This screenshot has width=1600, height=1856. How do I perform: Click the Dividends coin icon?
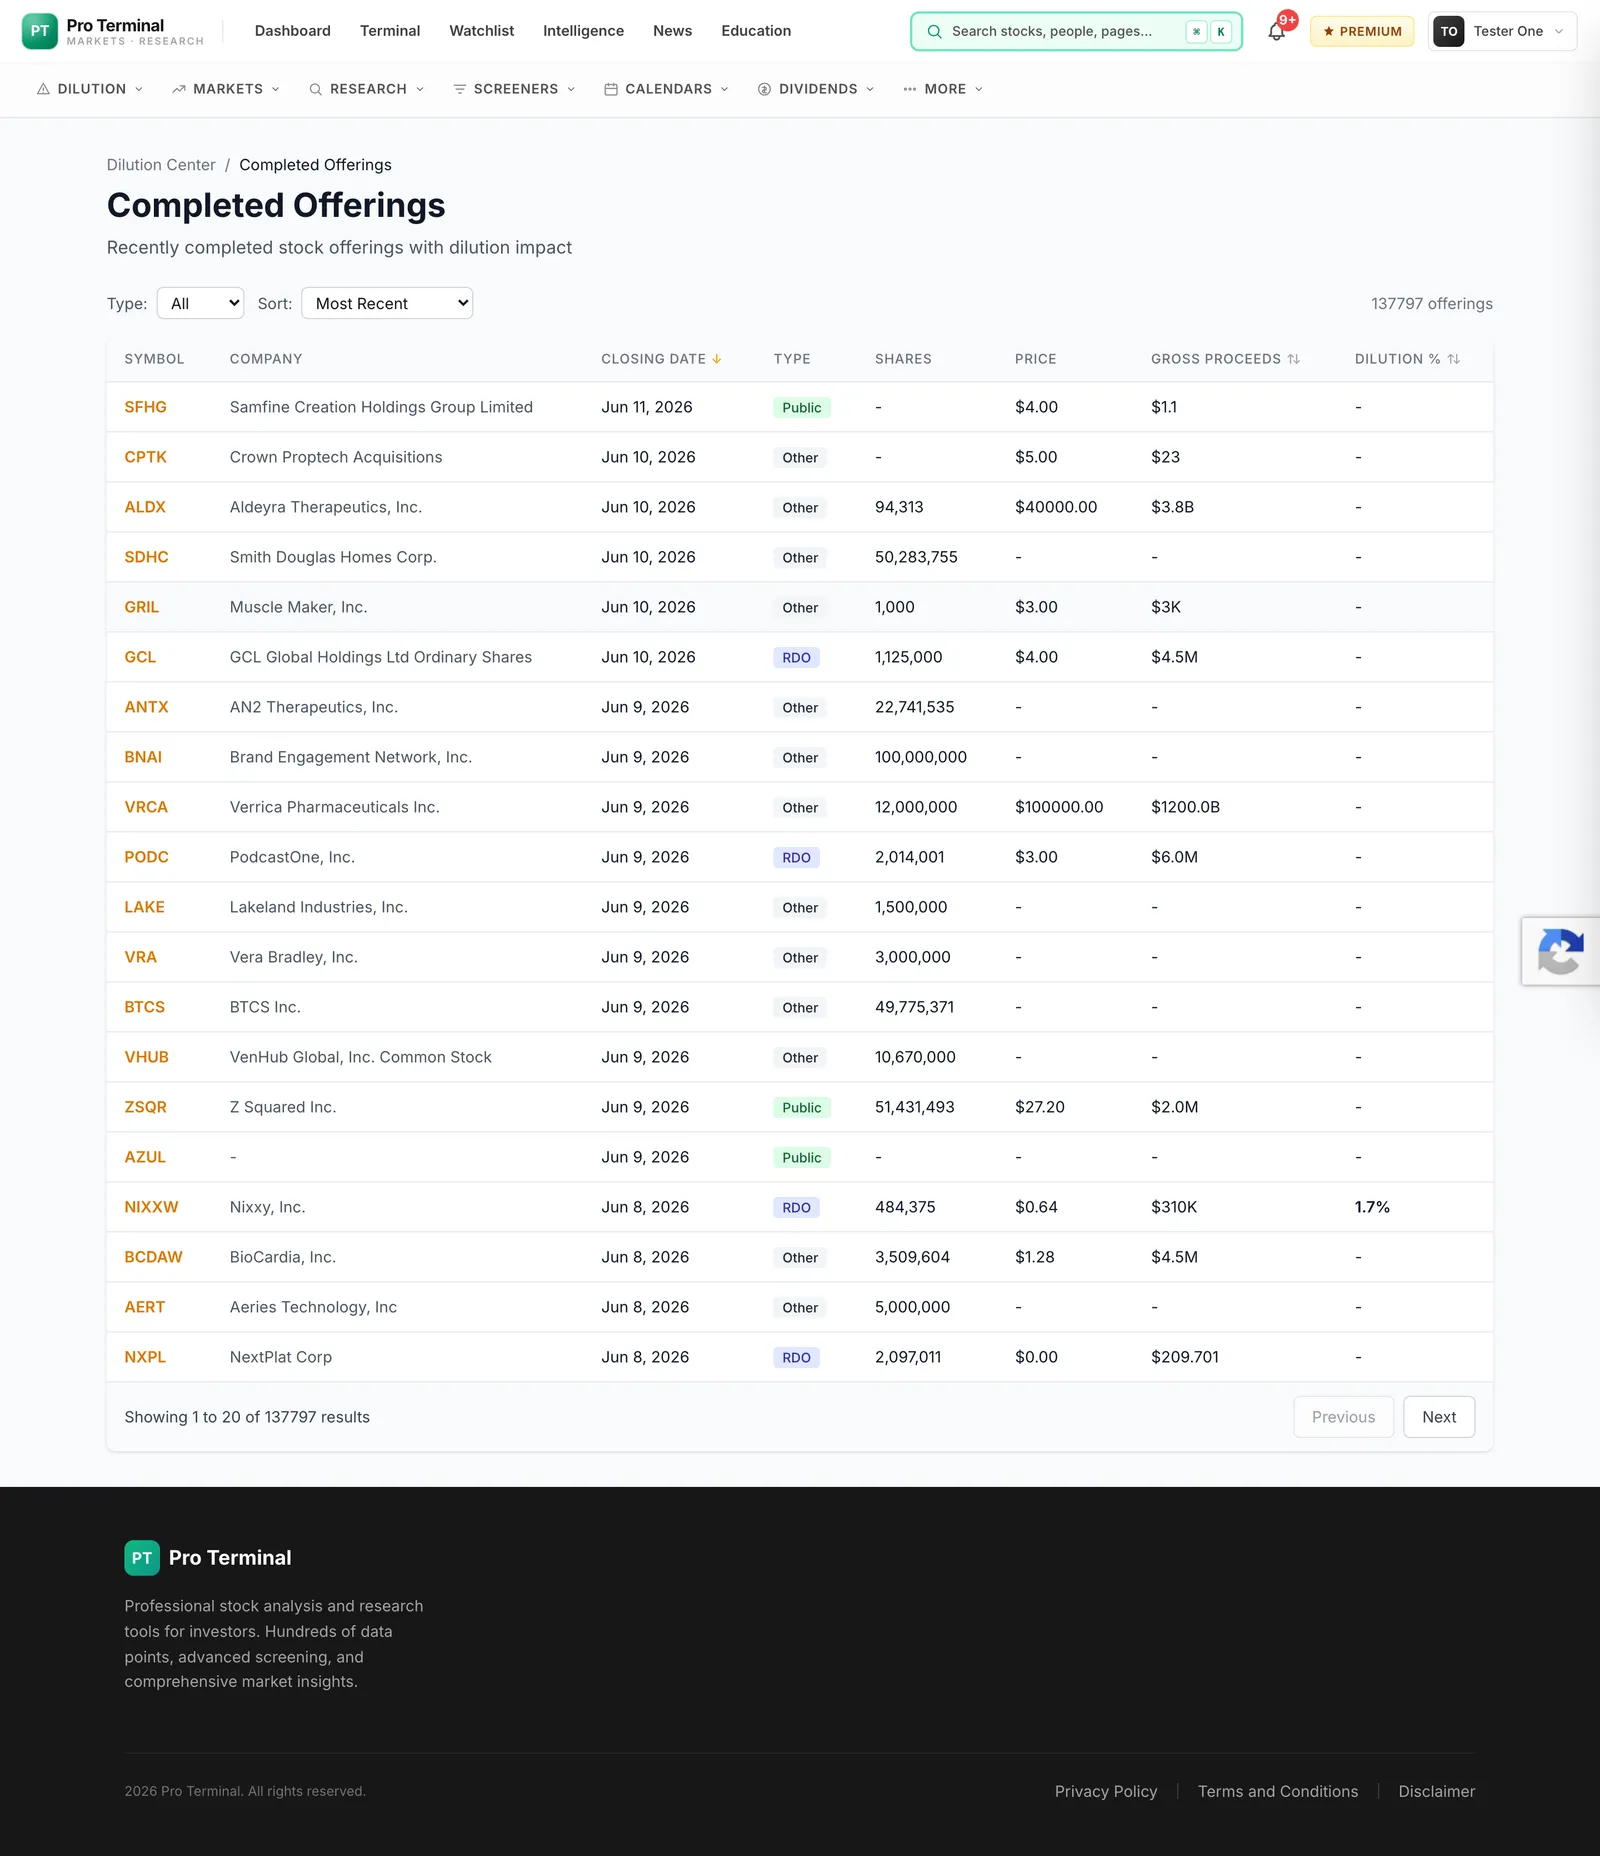pyautogui.click(x=764, y=89)
